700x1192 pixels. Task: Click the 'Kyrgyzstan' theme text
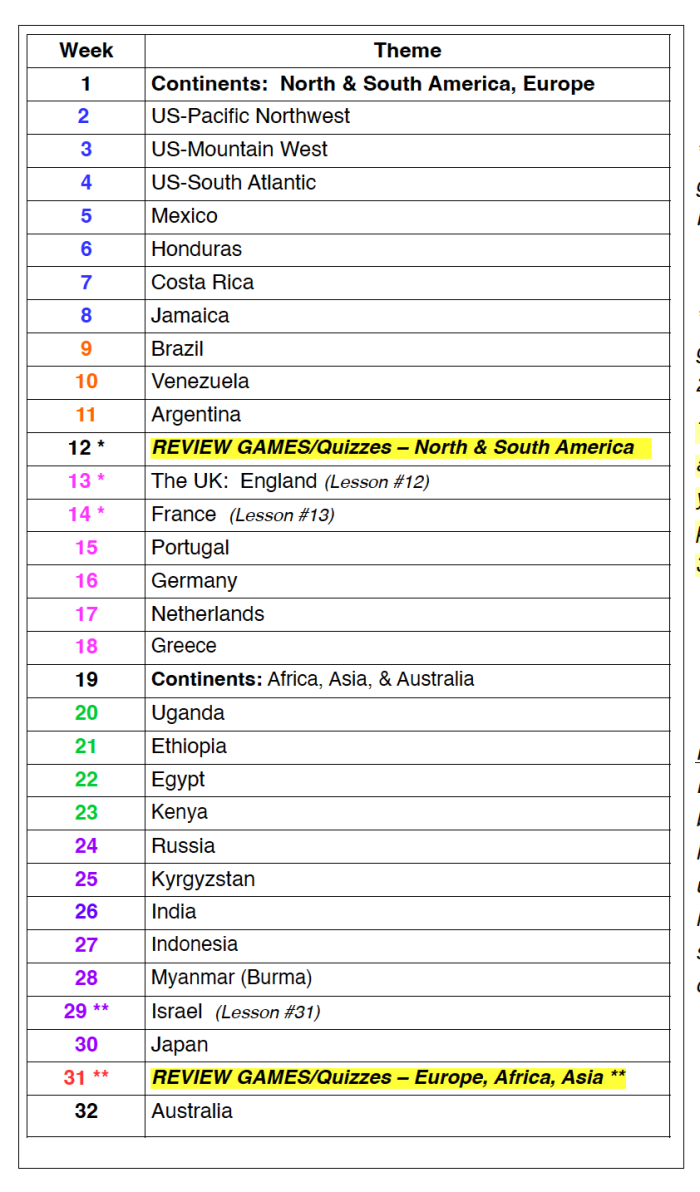203,879
